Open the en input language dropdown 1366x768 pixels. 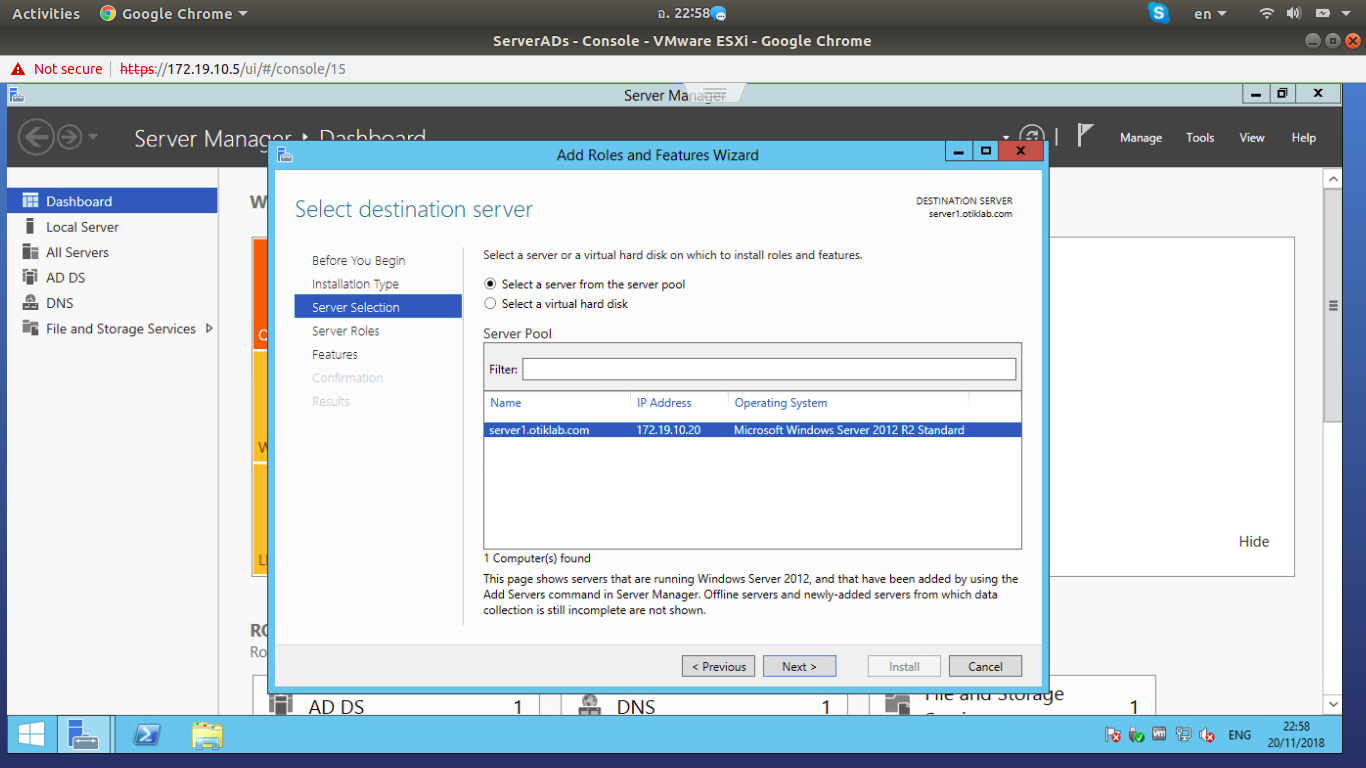tap(1210, 14)
